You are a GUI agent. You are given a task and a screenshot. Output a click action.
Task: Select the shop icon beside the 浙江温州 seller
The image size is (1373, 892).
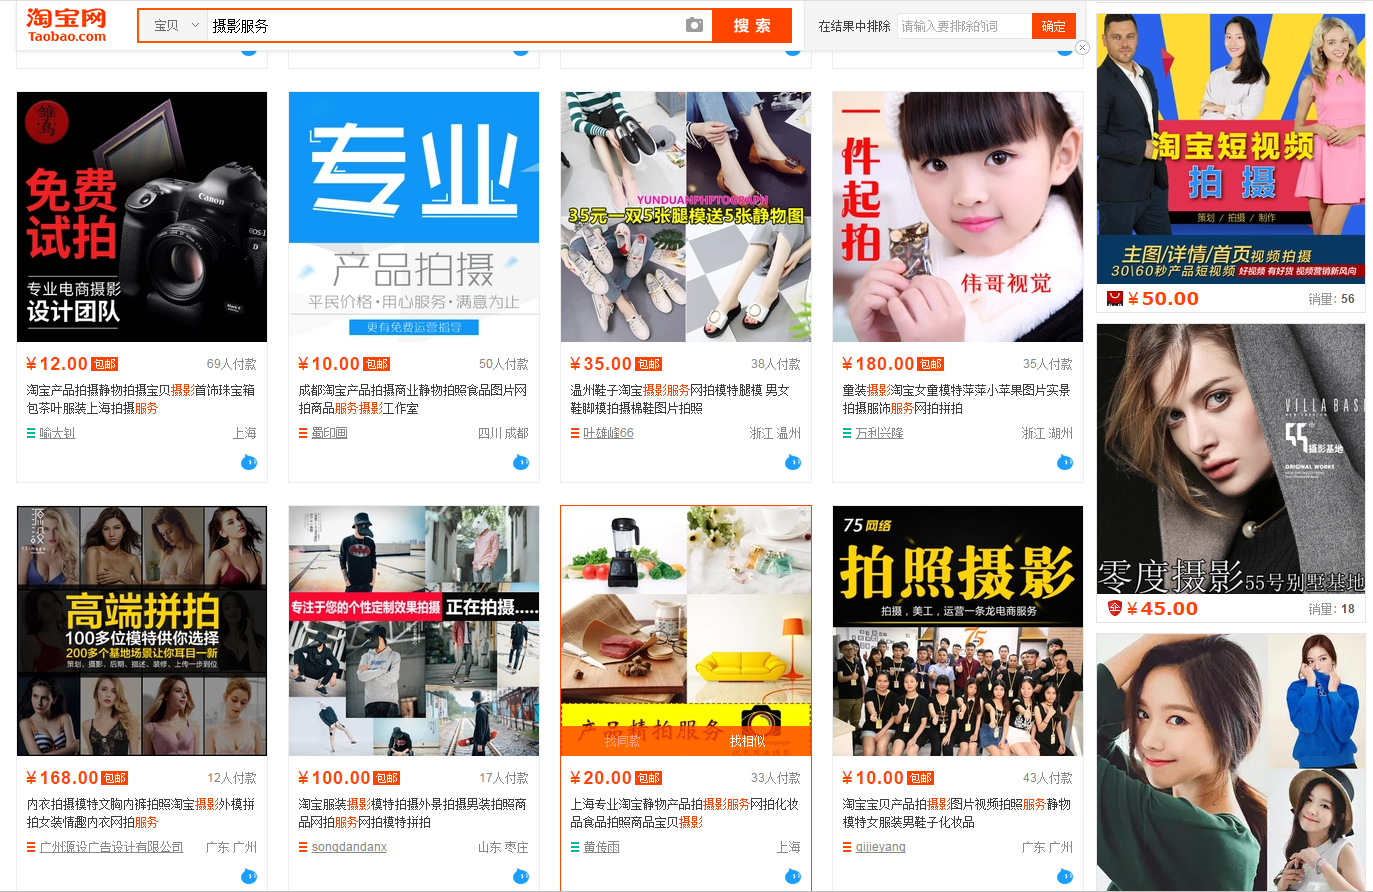pos(575,433)
